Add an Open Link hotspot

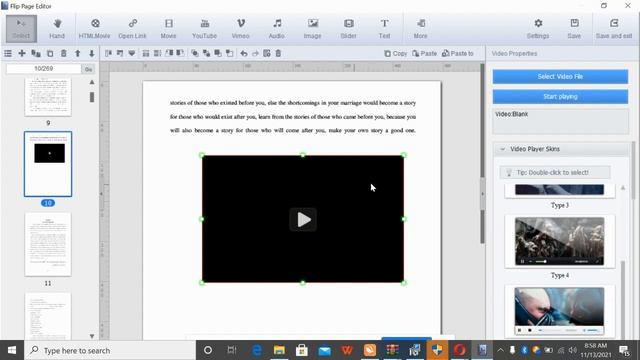click(132, 29)
